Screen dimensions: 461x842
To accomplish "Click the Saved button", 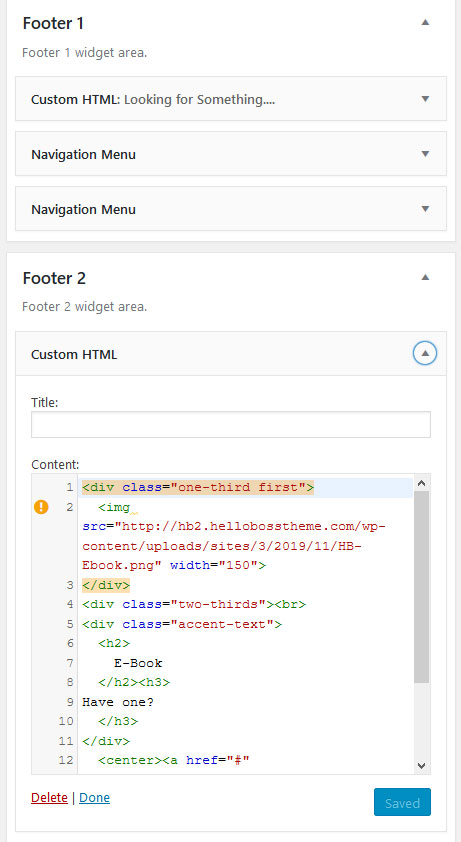I will tap(402, 802).
